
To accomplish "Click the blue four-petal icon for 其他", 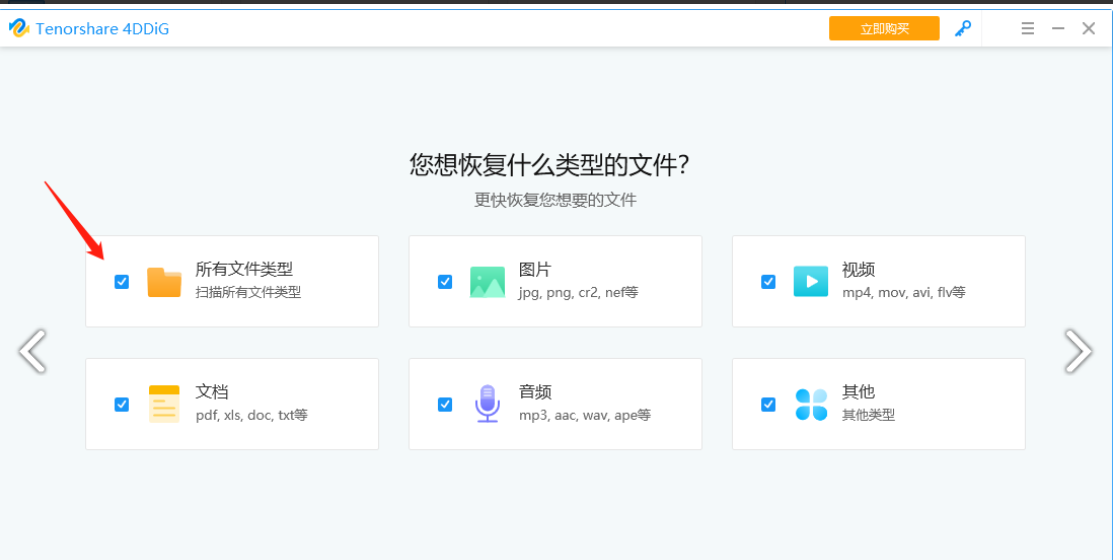I will [x=811, y=405].
